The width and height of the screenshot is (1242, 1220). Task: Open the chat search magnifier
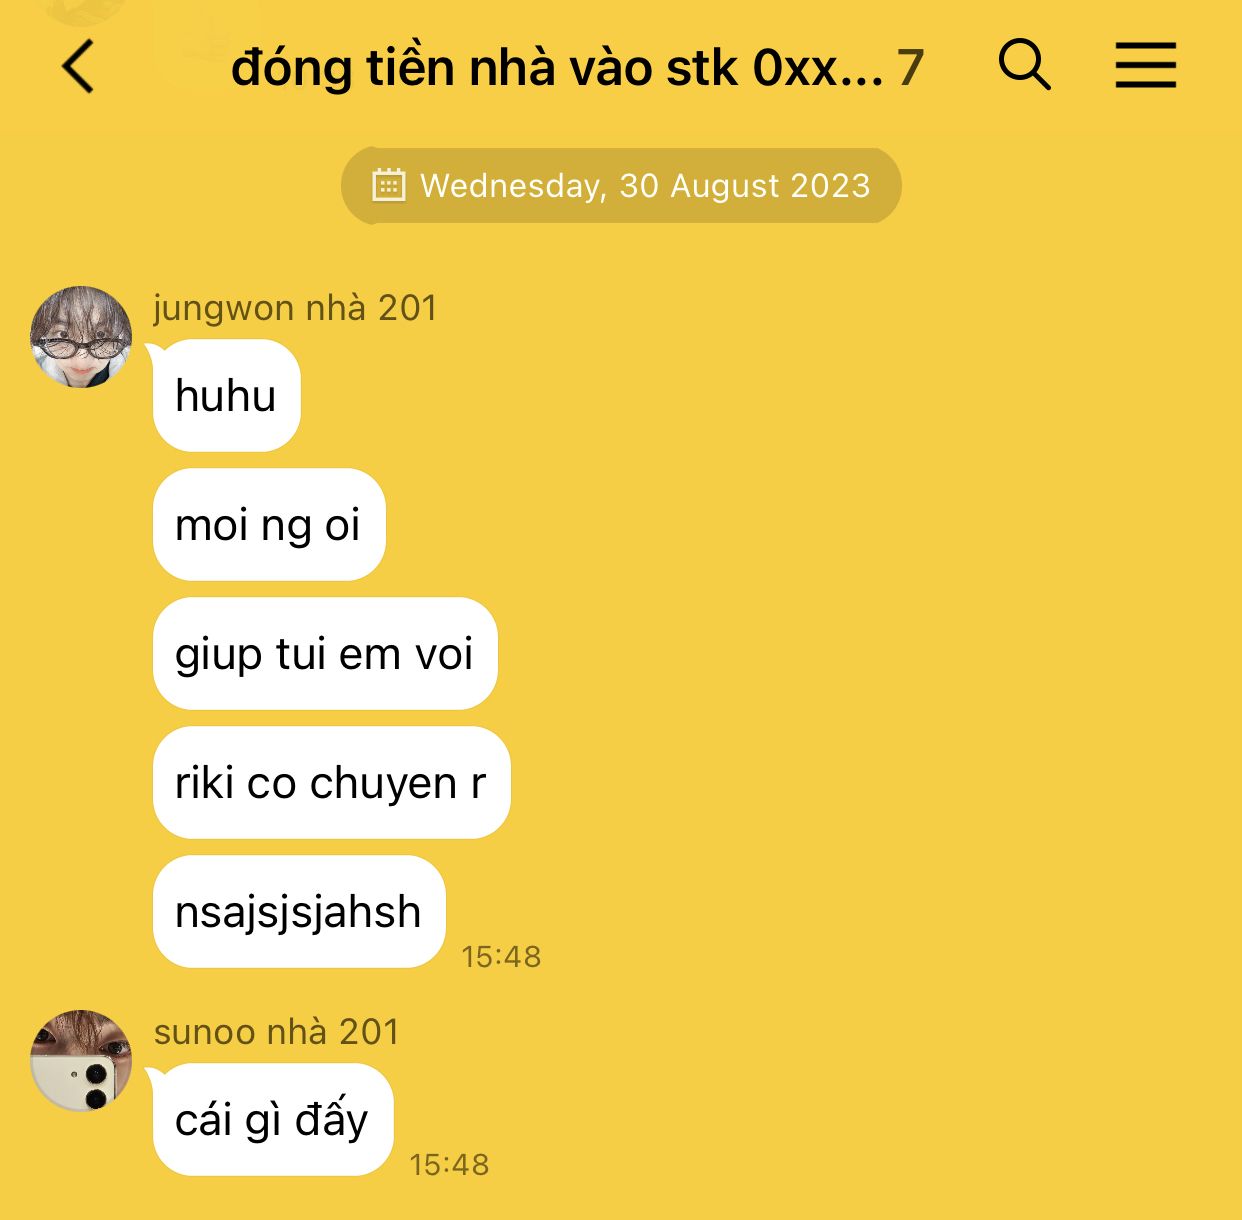1024,65
